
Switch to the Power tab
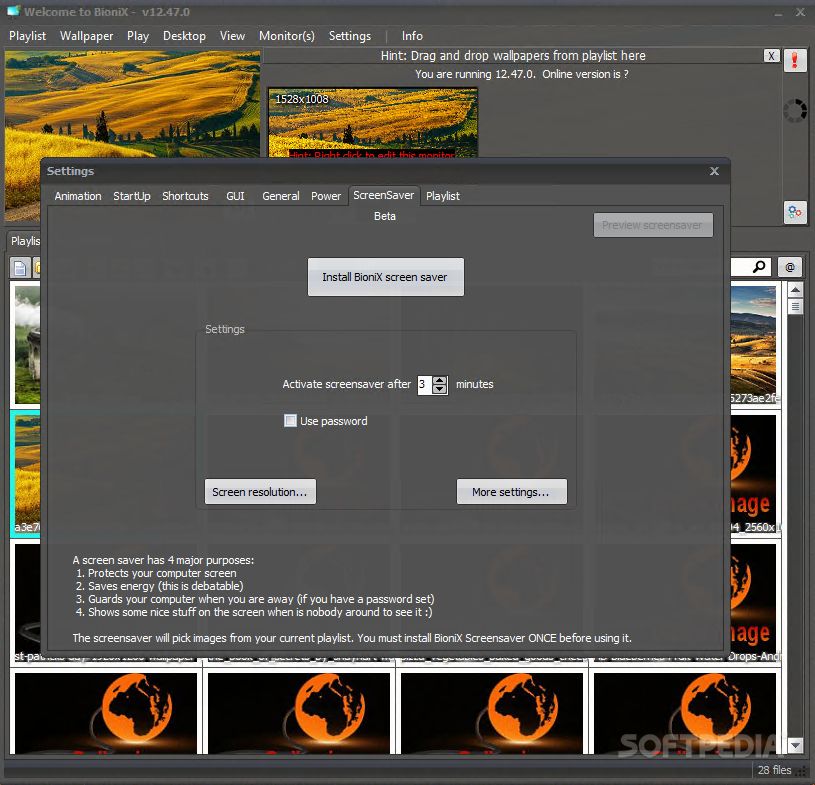326,196
